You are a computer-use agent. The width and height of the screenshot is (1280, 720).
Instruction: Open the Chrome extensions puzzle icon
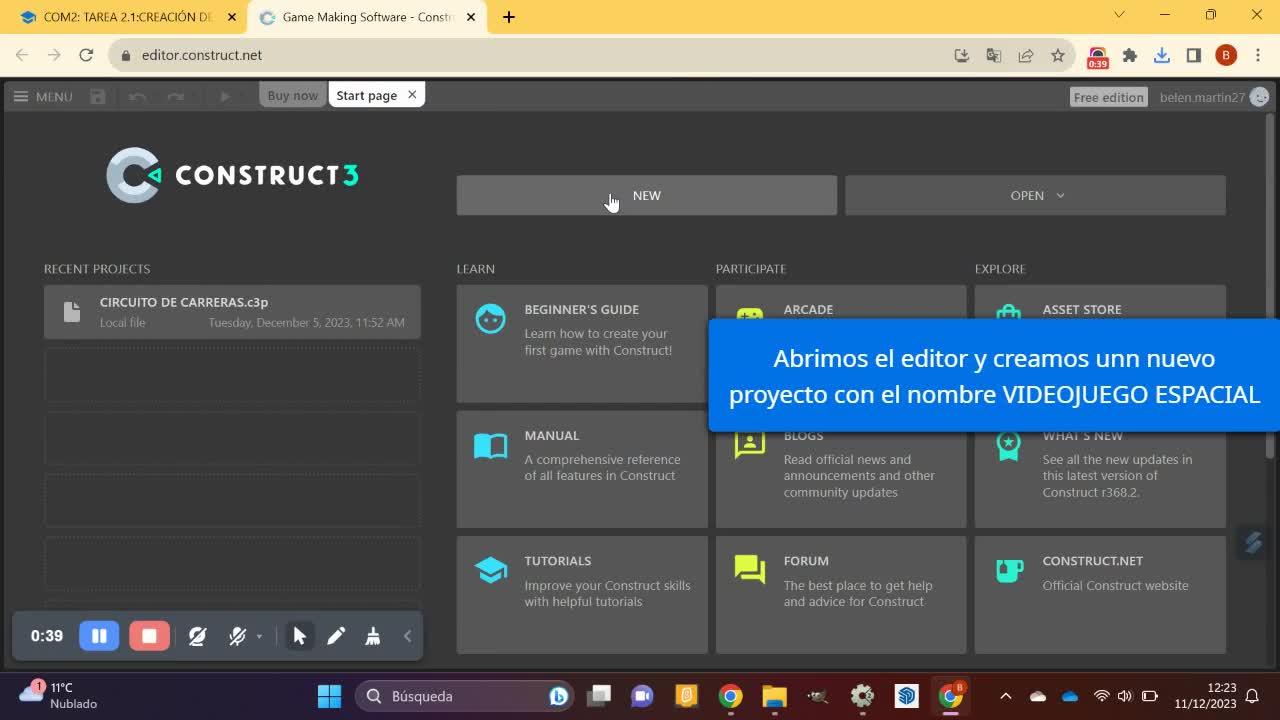pyautogui.click(x=1130, y=56)
